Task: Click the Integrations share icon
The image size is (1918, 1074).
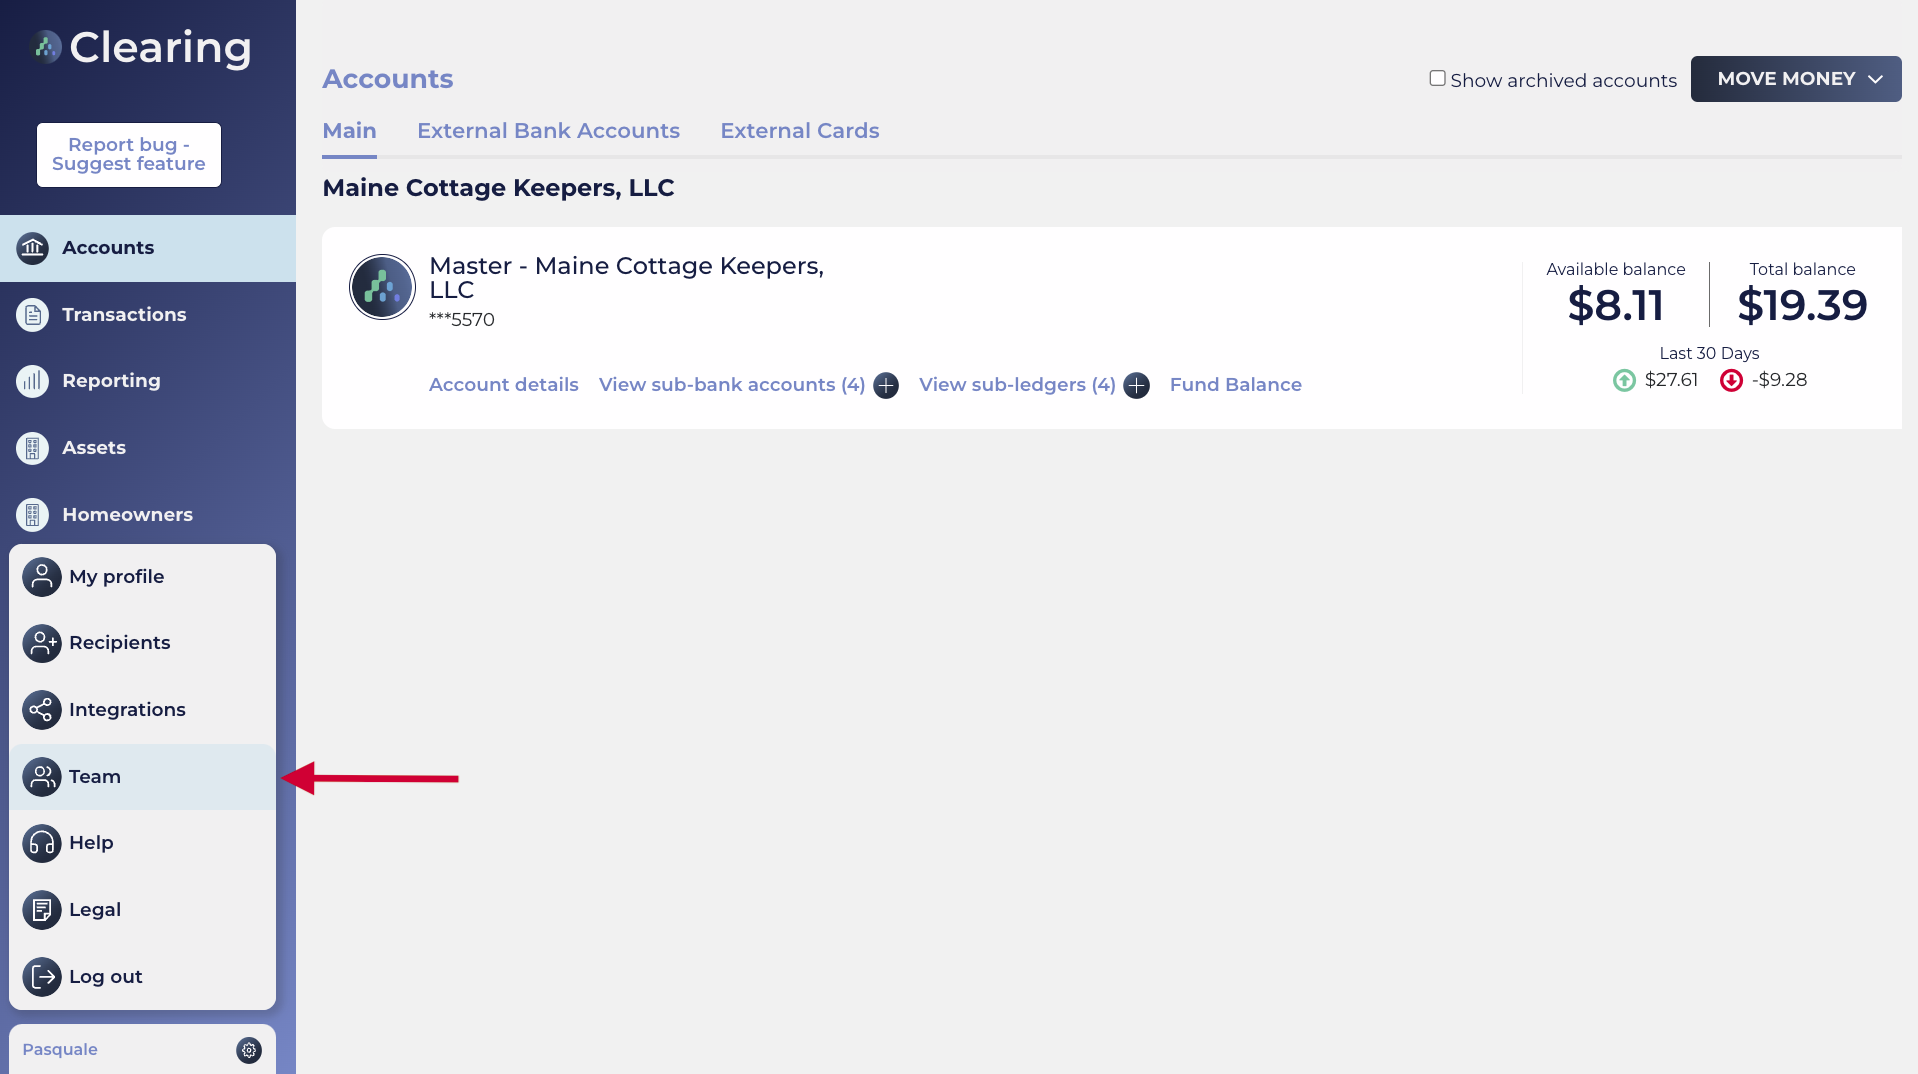Action: pos(42,710)
